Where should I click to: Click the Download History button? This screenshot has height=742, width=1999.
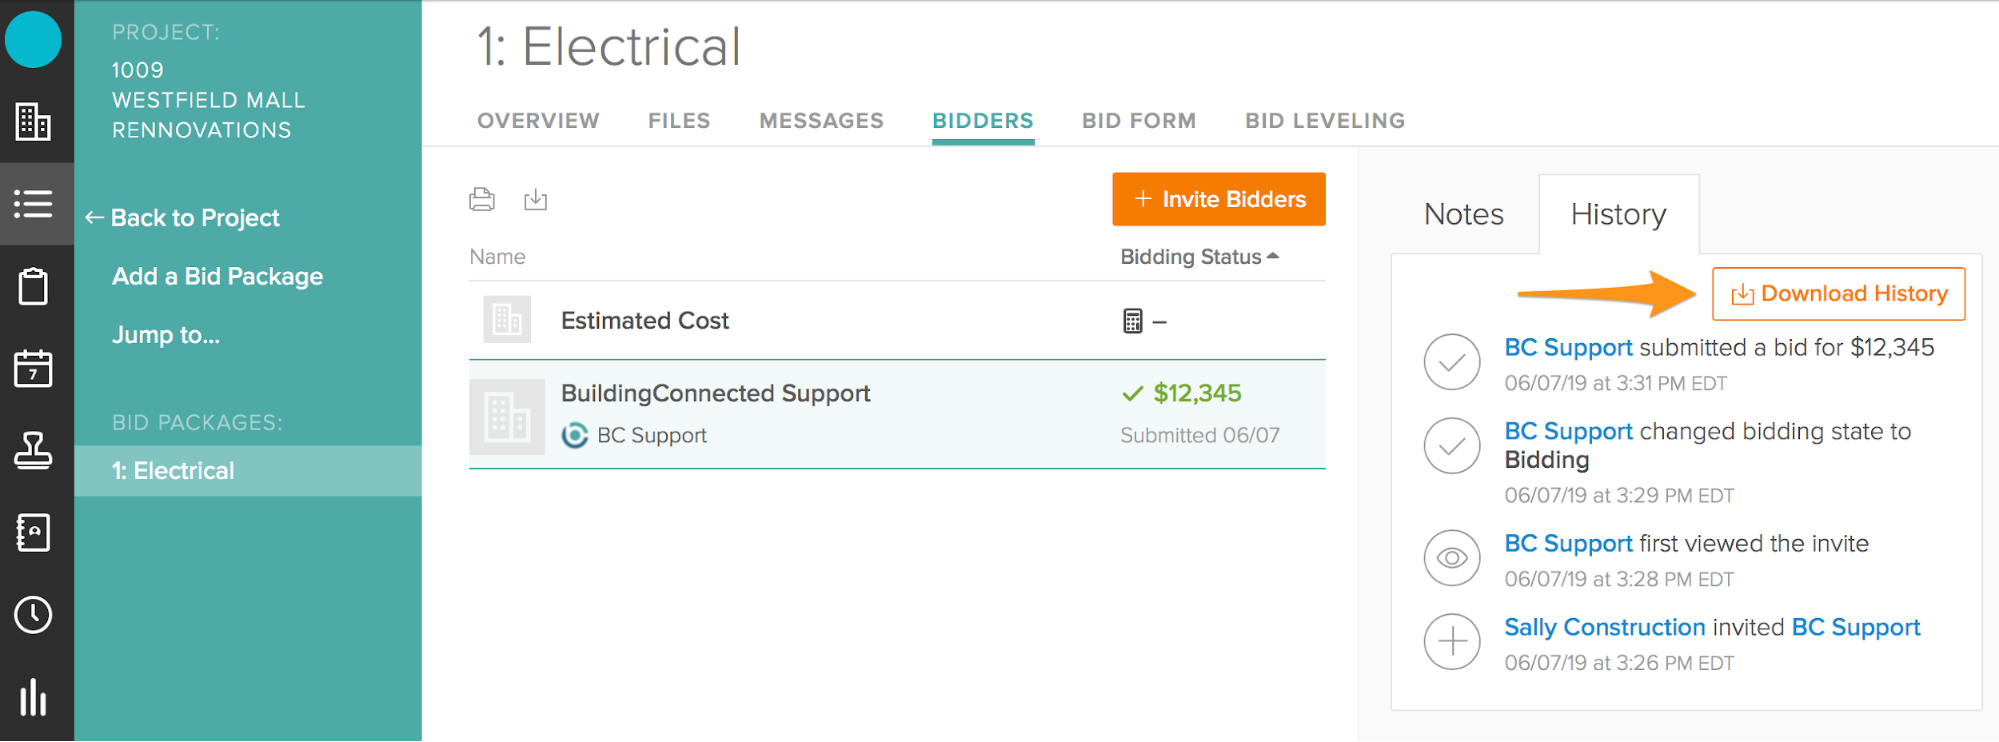coord(1838,294)
